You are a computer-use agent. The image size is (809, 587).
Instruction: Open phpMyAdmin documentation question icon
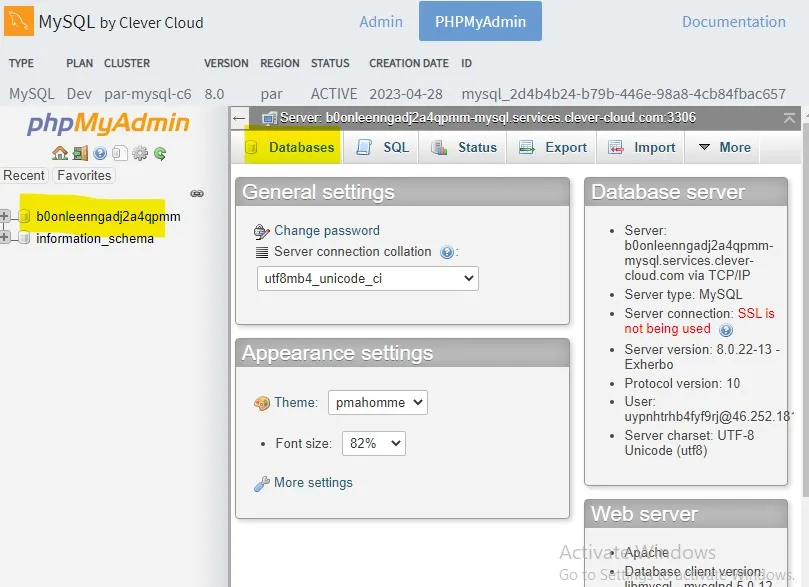(x=100, y=153)
